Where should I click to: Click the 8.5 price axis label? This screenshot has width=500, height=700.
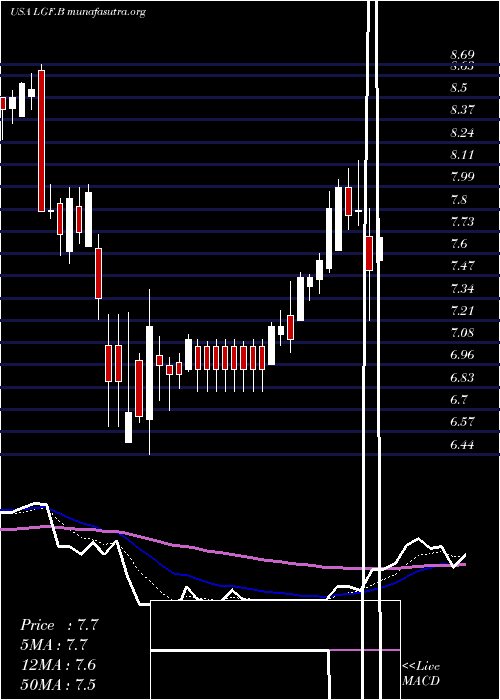[459, 88]
